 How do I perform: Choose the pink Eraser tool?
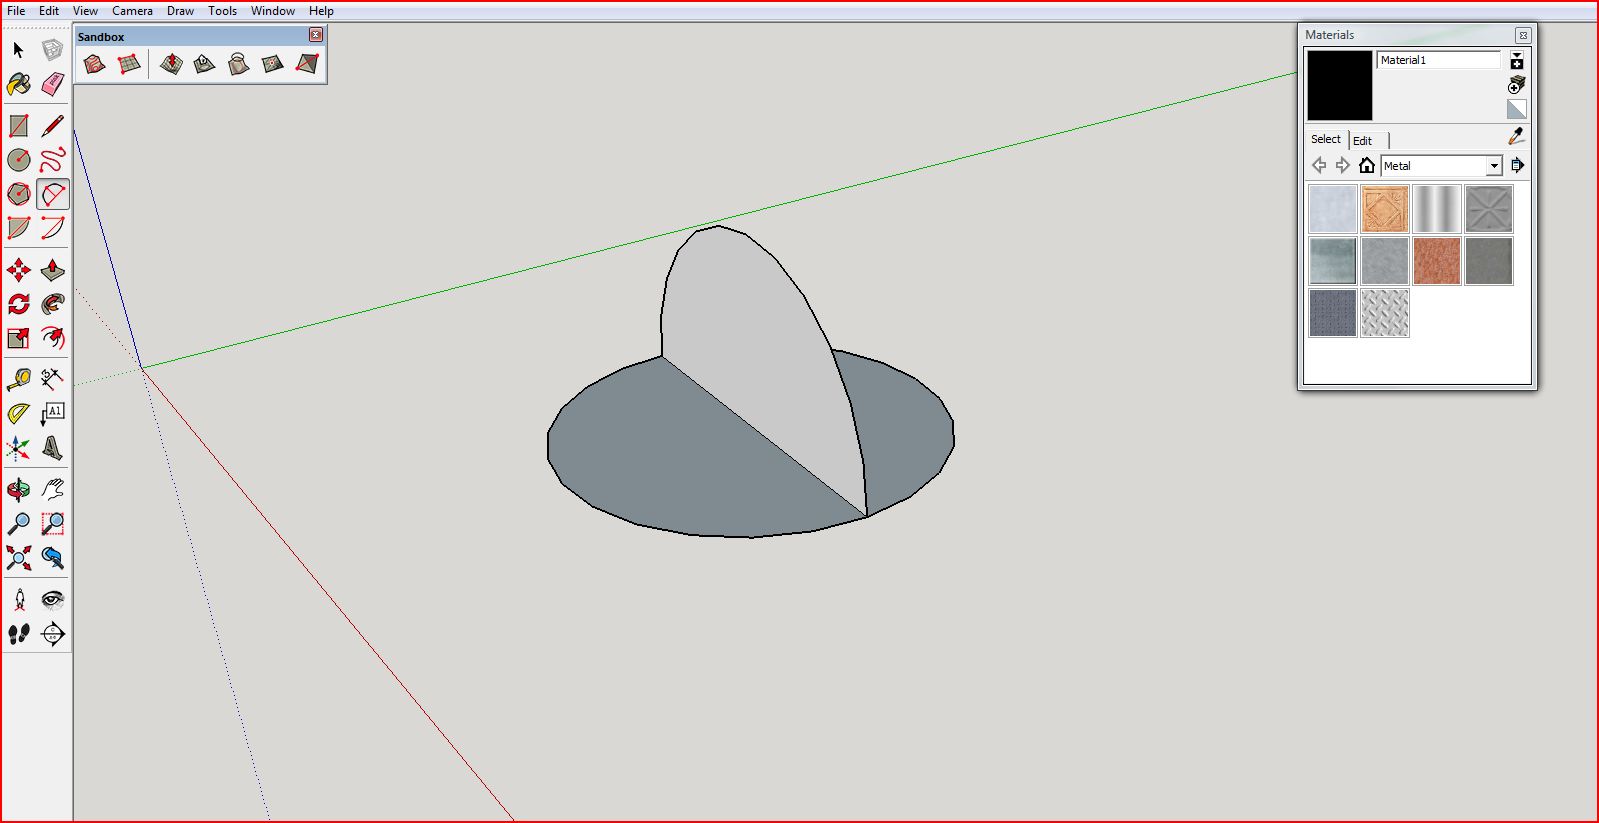[52, 84]
